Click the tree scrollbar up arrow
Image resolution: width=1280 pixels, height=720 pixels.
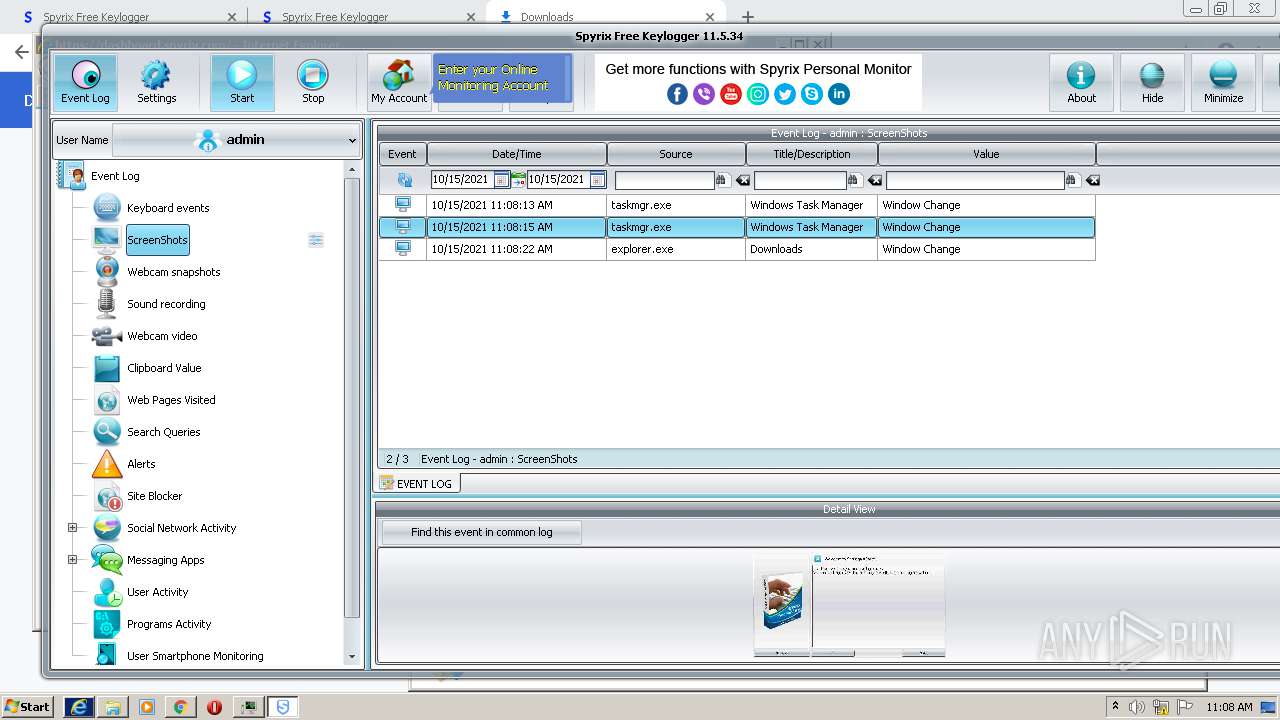click(351, 171)
